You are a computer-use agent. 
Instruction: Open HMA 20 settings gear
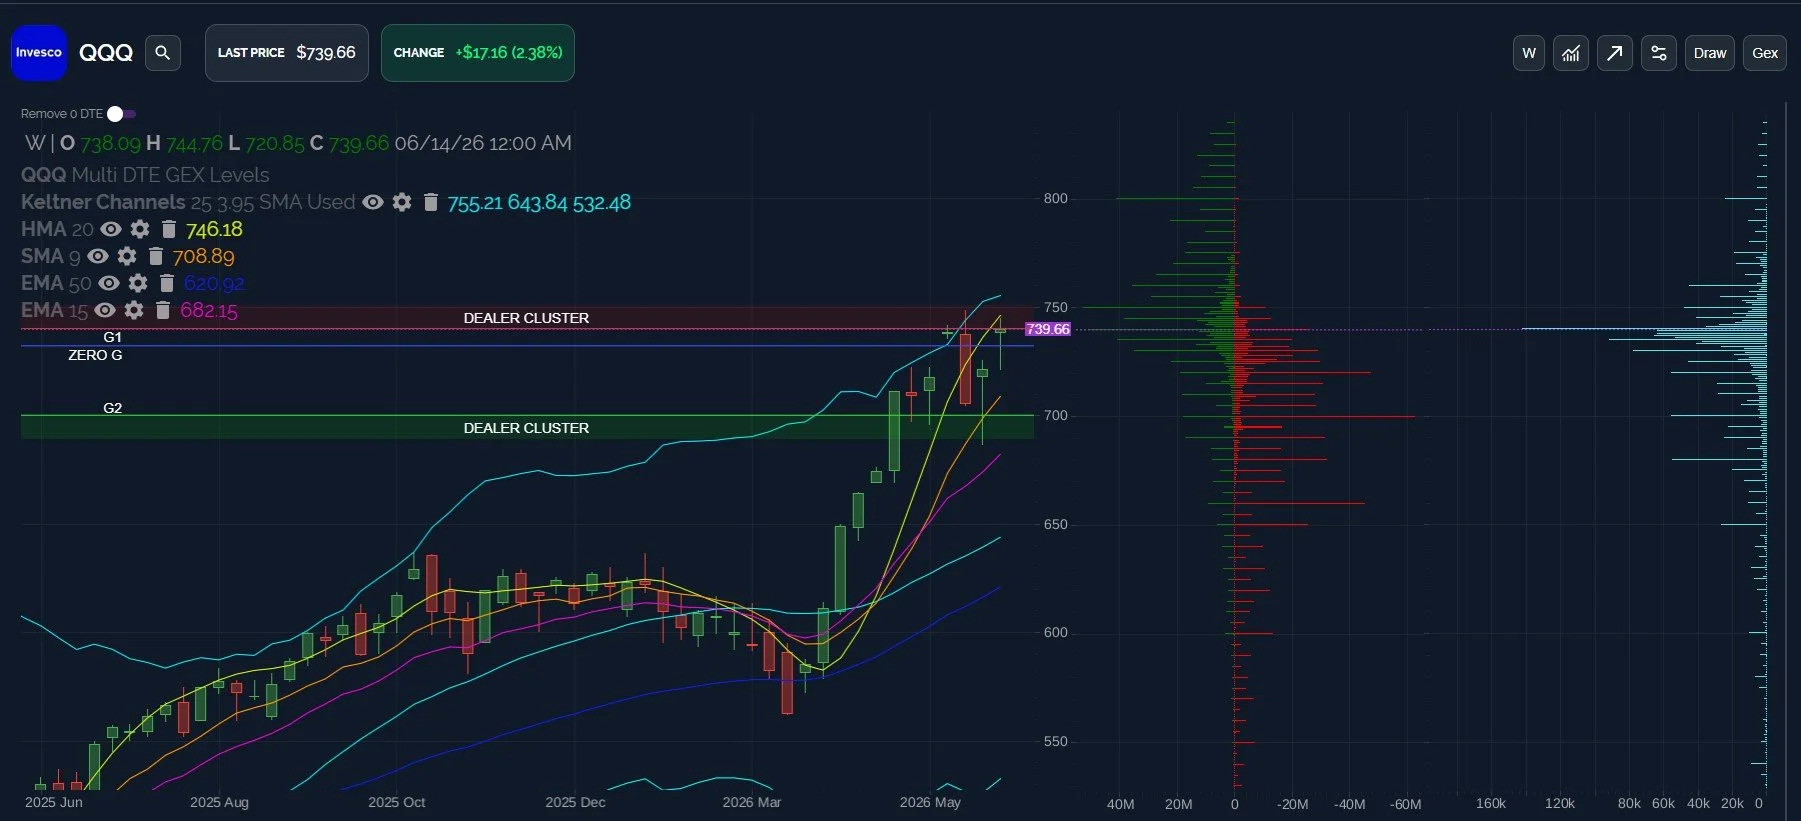pos(140,229)
